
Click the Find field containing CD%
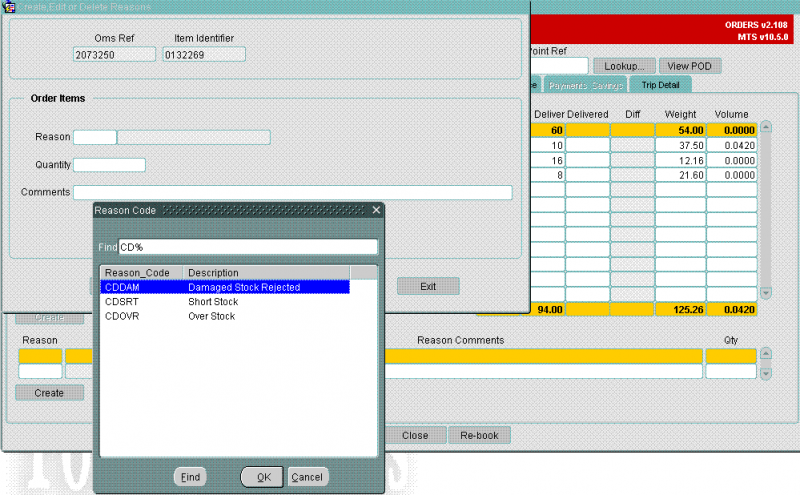pos(248,247)
